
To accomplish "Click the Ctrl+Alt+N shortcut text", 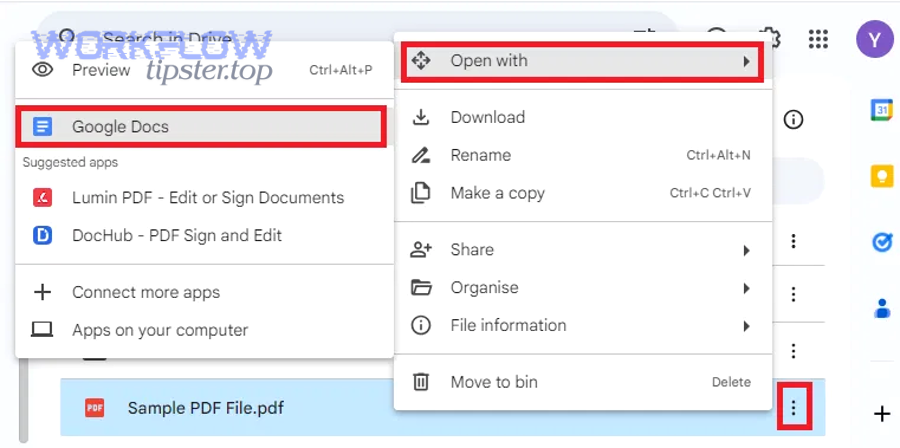I will coord(719,155).
